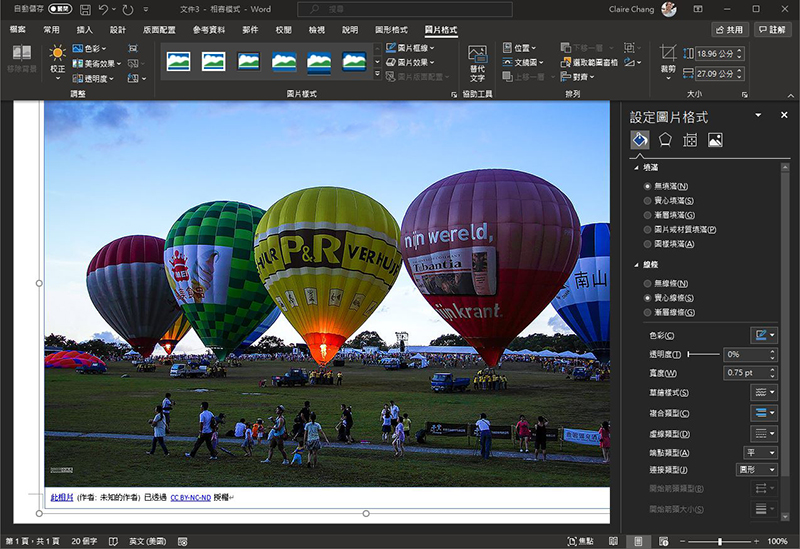Image resolution: width=800 pixels, height=549 pixels.
Task: Open the Effects pentagon icon in pane
Action: [x=665, y=140]
